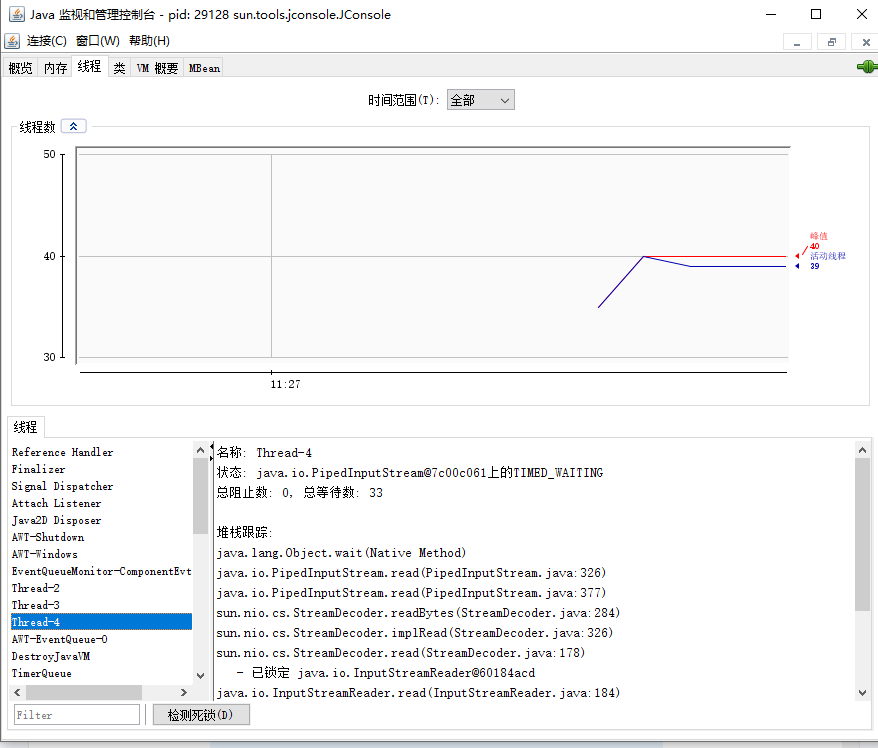Select the highlighted Thread-4 entry
This screenshot has height=748, width=878.
[101, 622]
